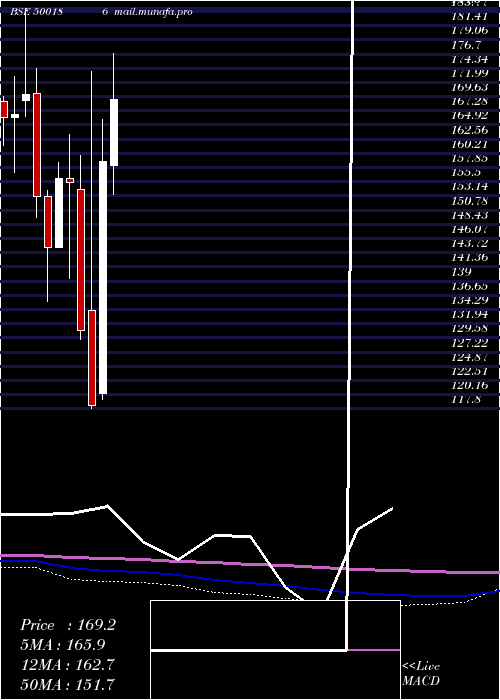Select the 176.7 price axis label
Image resolution: width=500 pixels, height=700 pixels.
click(x=467, y=45)
